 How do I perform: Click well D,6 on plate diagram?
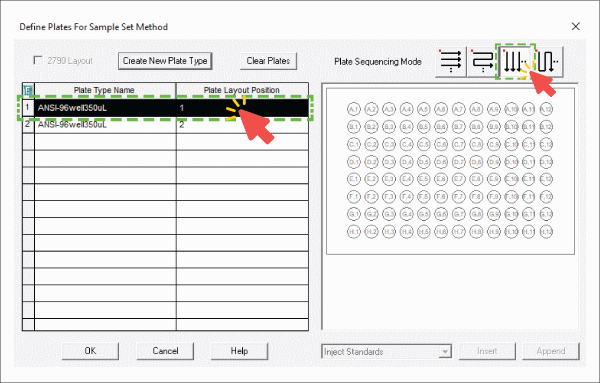[x=441, y=161]
